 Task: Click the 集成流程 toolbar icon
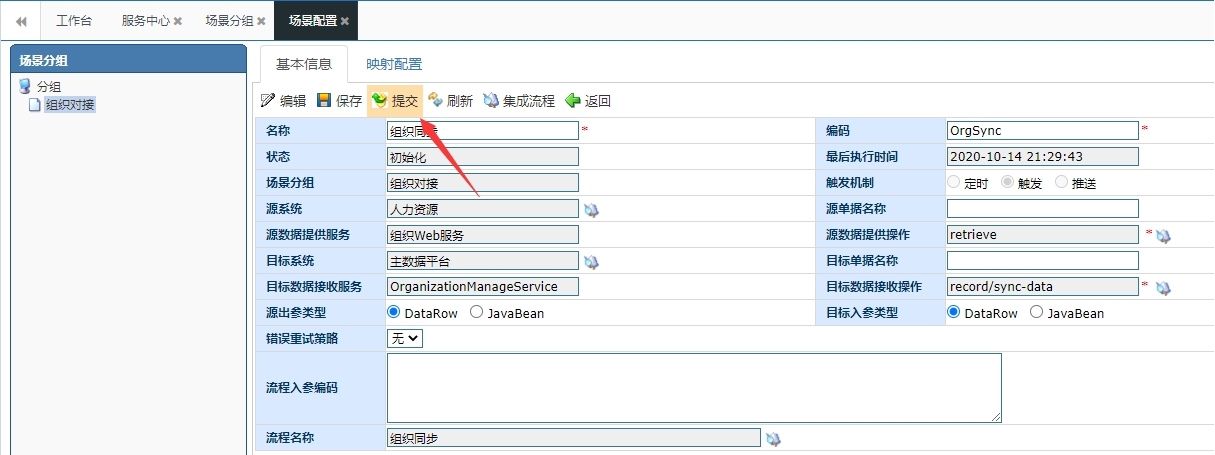point(491,100)
